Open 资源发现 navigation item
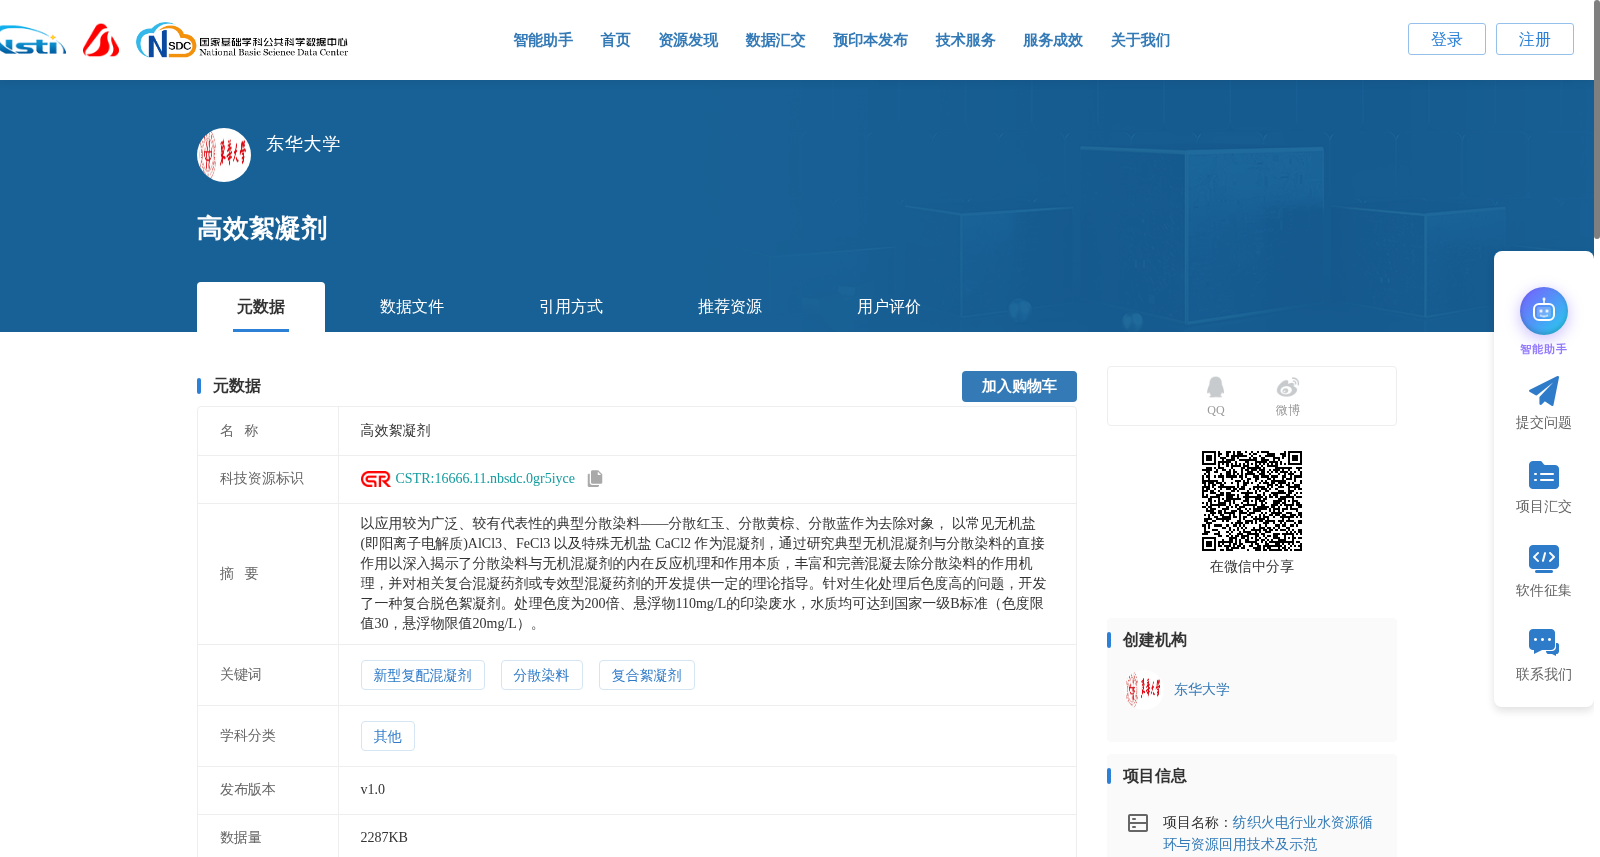 coord(688,40)
